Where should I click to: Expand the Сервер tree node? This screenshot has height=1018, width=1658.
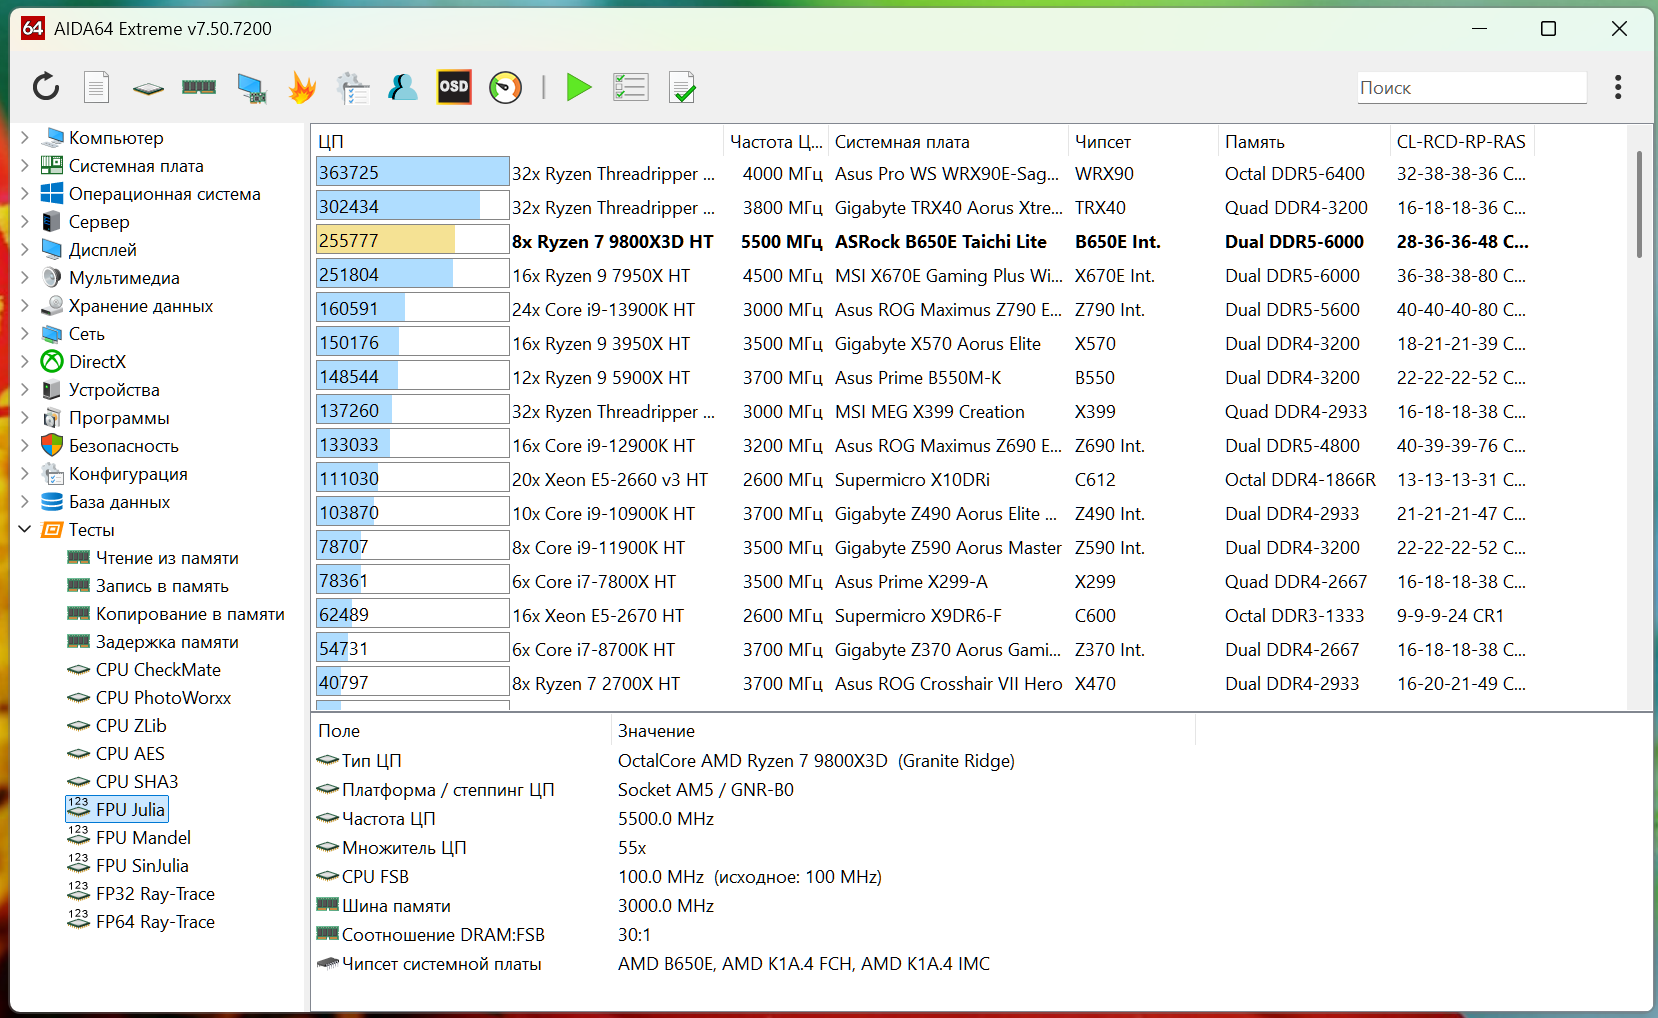[25, 221]
